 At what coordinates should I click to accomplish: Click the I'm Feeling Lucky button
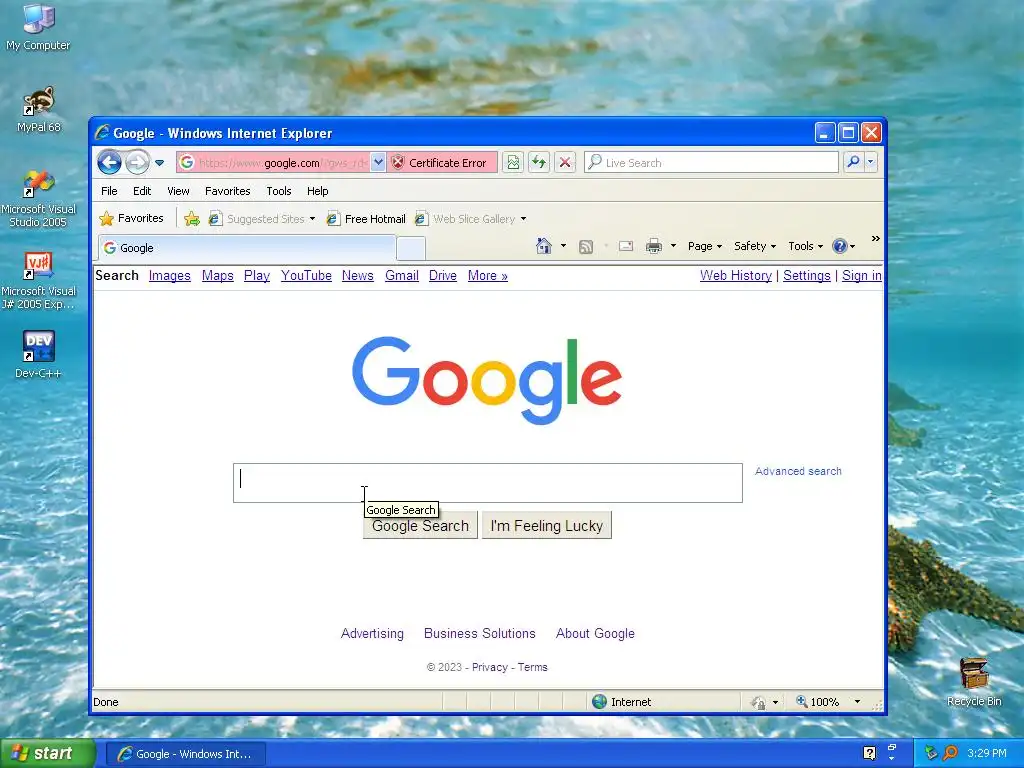547,526
